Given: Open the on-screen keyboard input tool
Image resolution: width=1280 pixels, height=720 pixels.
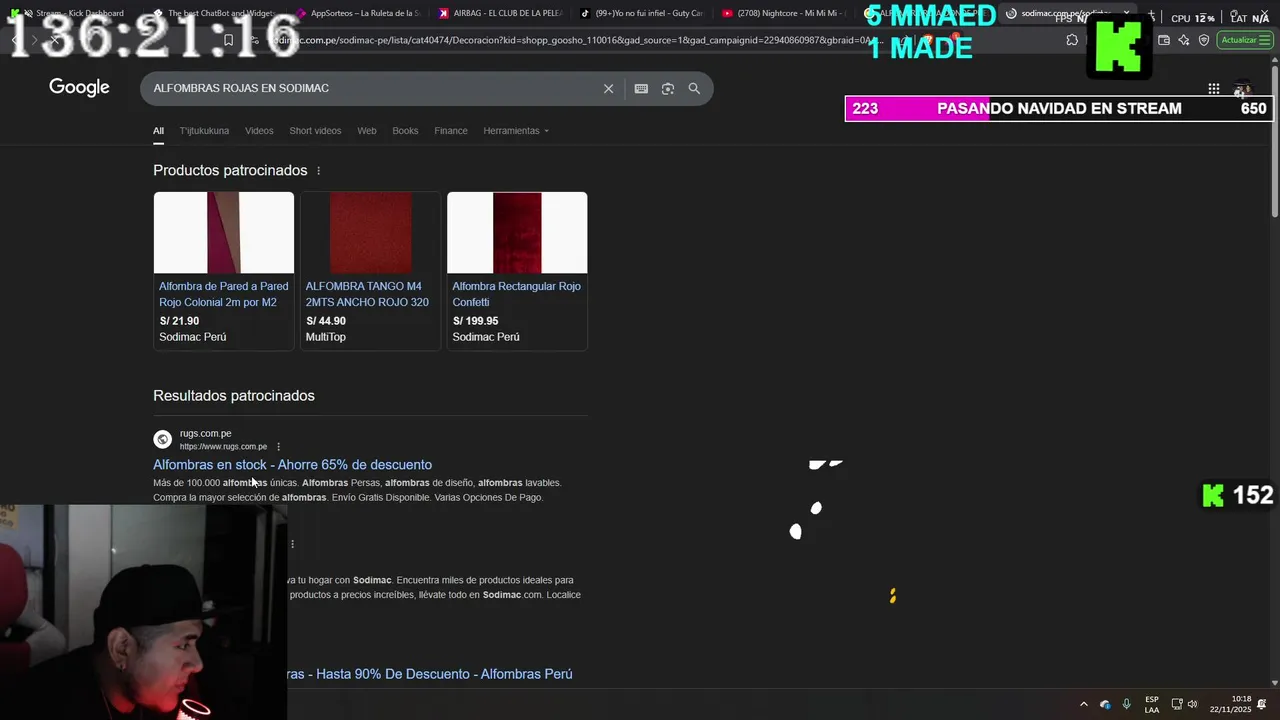Looking at the screenshot, I should [641, 88].
